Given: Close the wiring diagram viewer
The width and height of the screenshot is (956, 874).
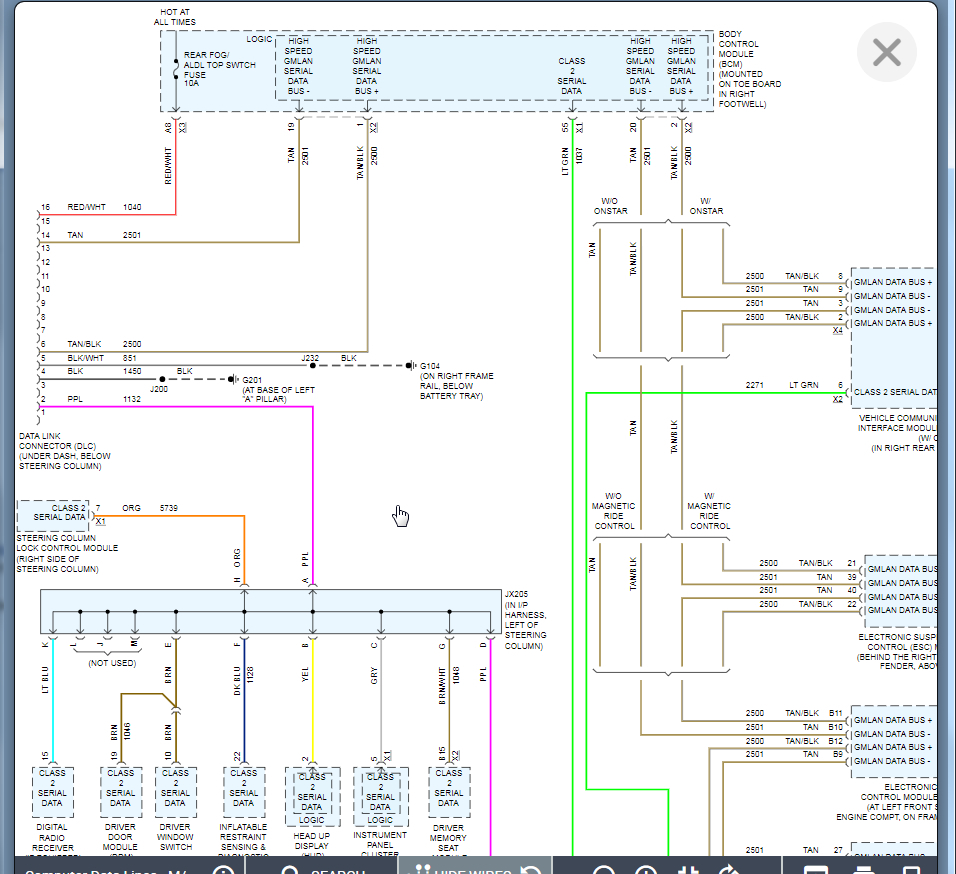Looking at the screenshot, I should tap(886, 52).
